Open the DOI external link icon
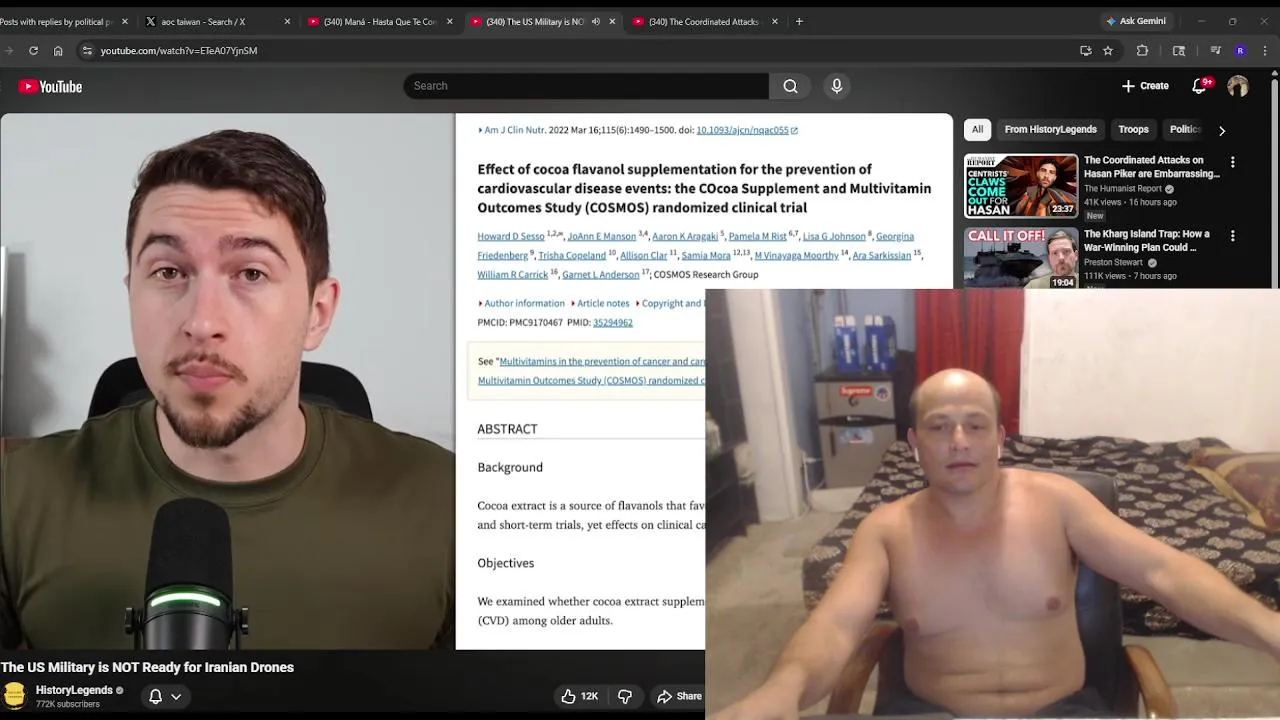Viewport: 1280px width, 720px height. 794,130
